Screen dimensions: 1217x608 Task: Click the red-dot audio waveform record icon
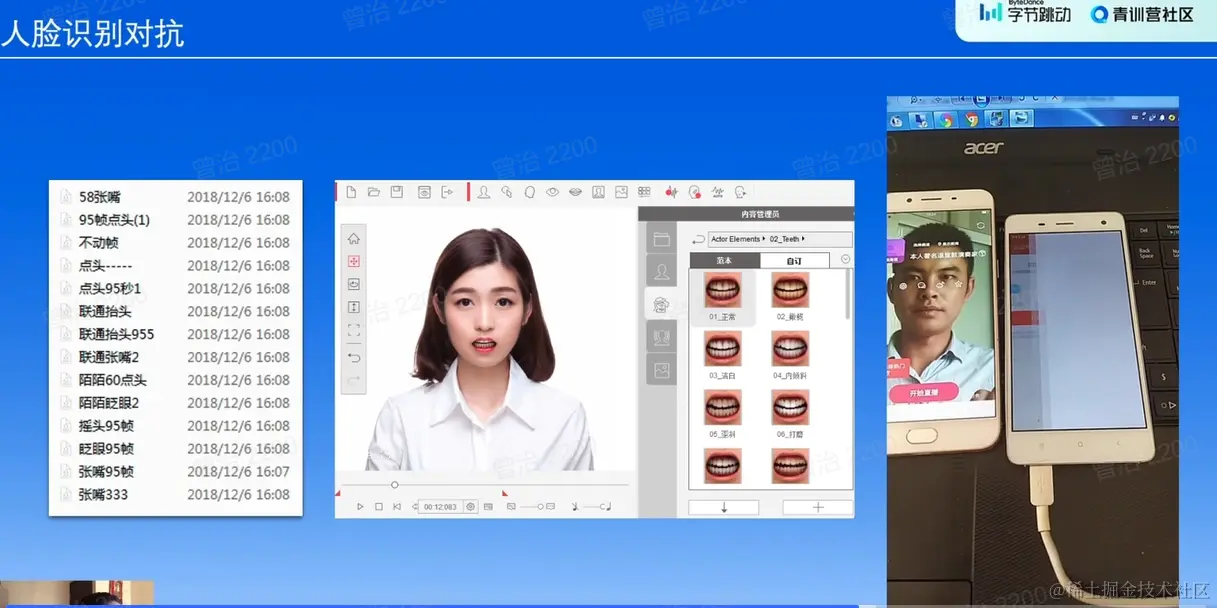click(671, 192)
